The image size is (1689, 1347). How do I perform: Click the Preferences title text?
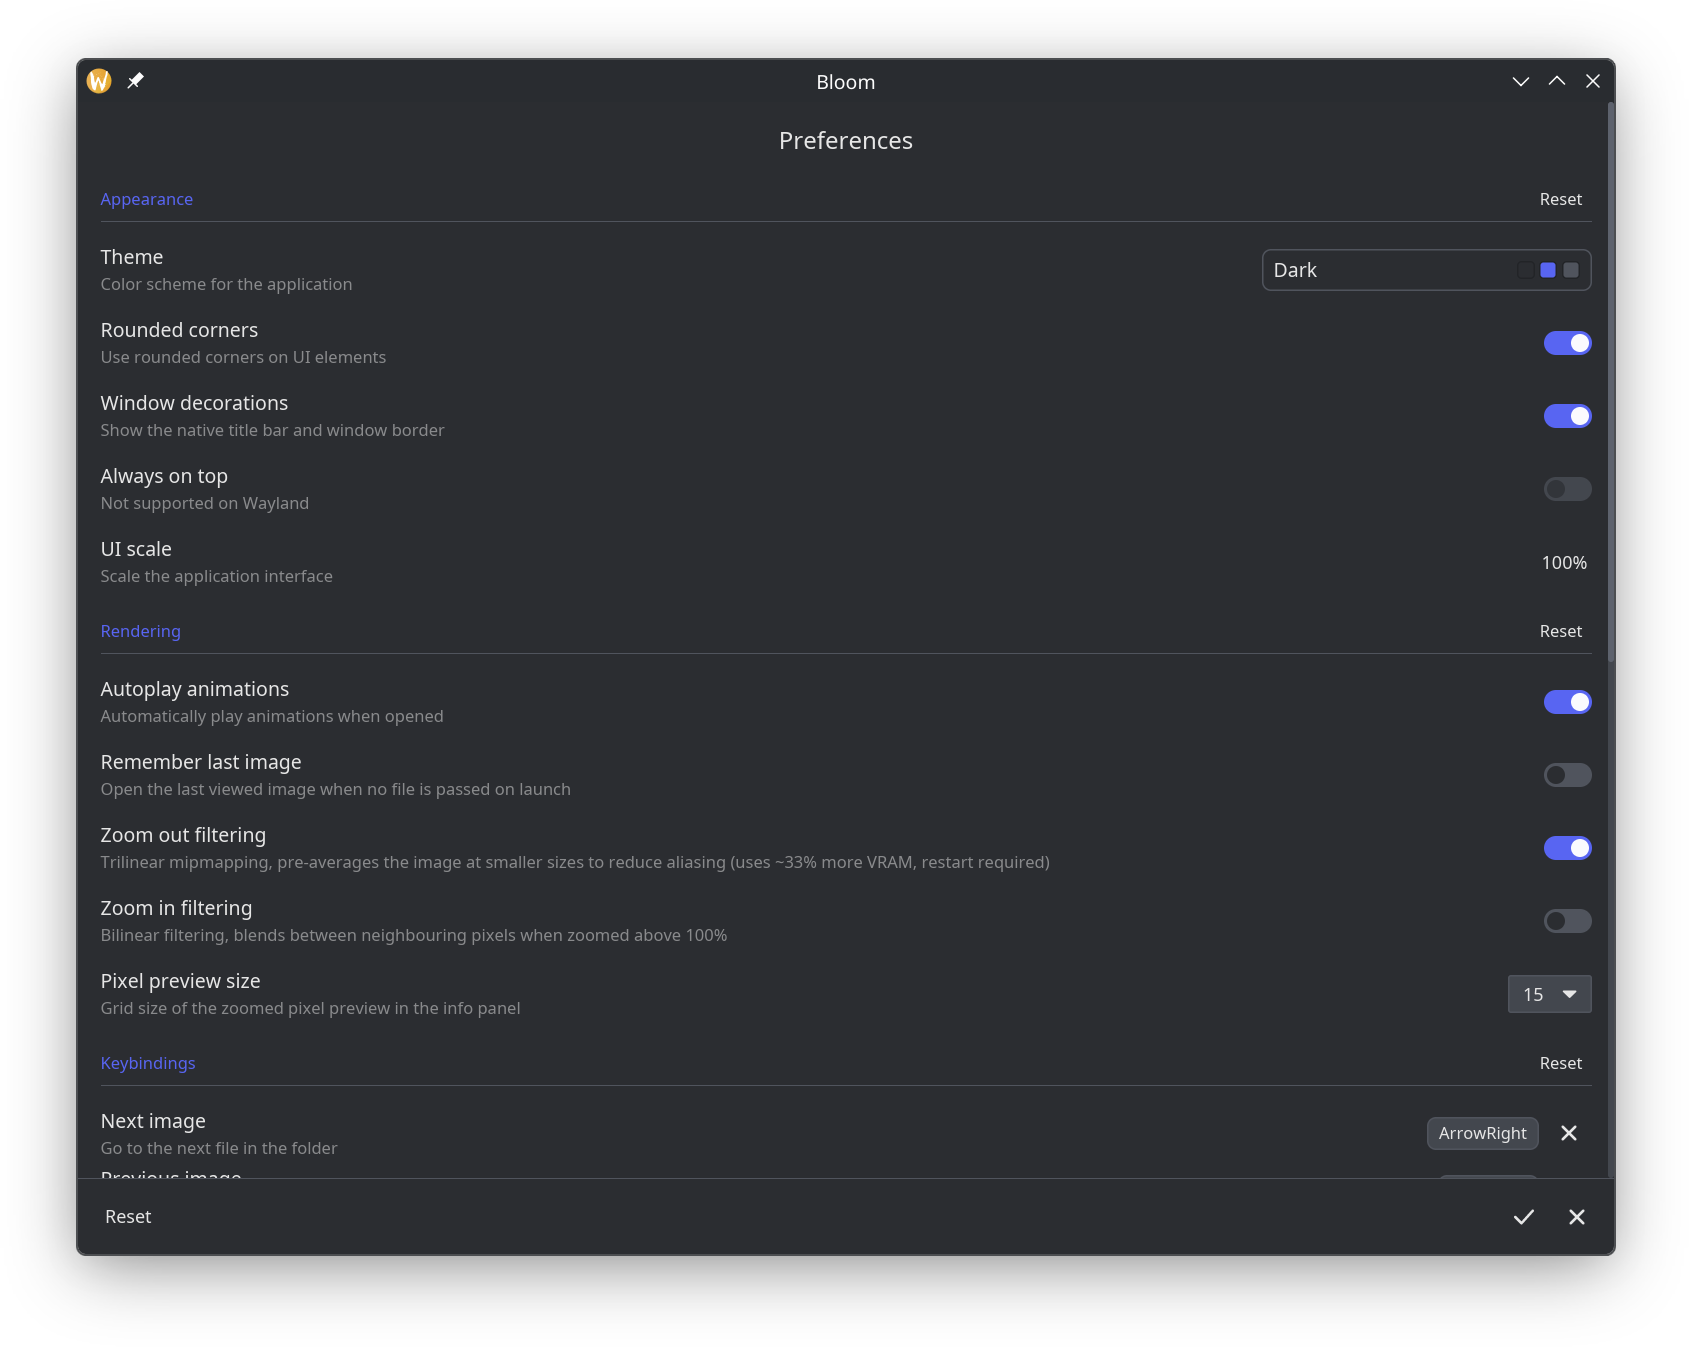click(845, 141)
